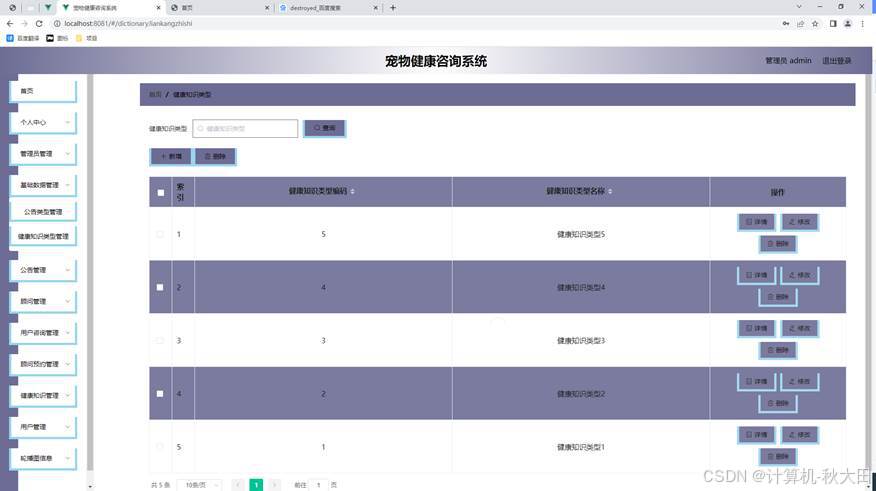Open a new browser tab with plus
The height and width of the screenshot is (491, 876).
393,8
